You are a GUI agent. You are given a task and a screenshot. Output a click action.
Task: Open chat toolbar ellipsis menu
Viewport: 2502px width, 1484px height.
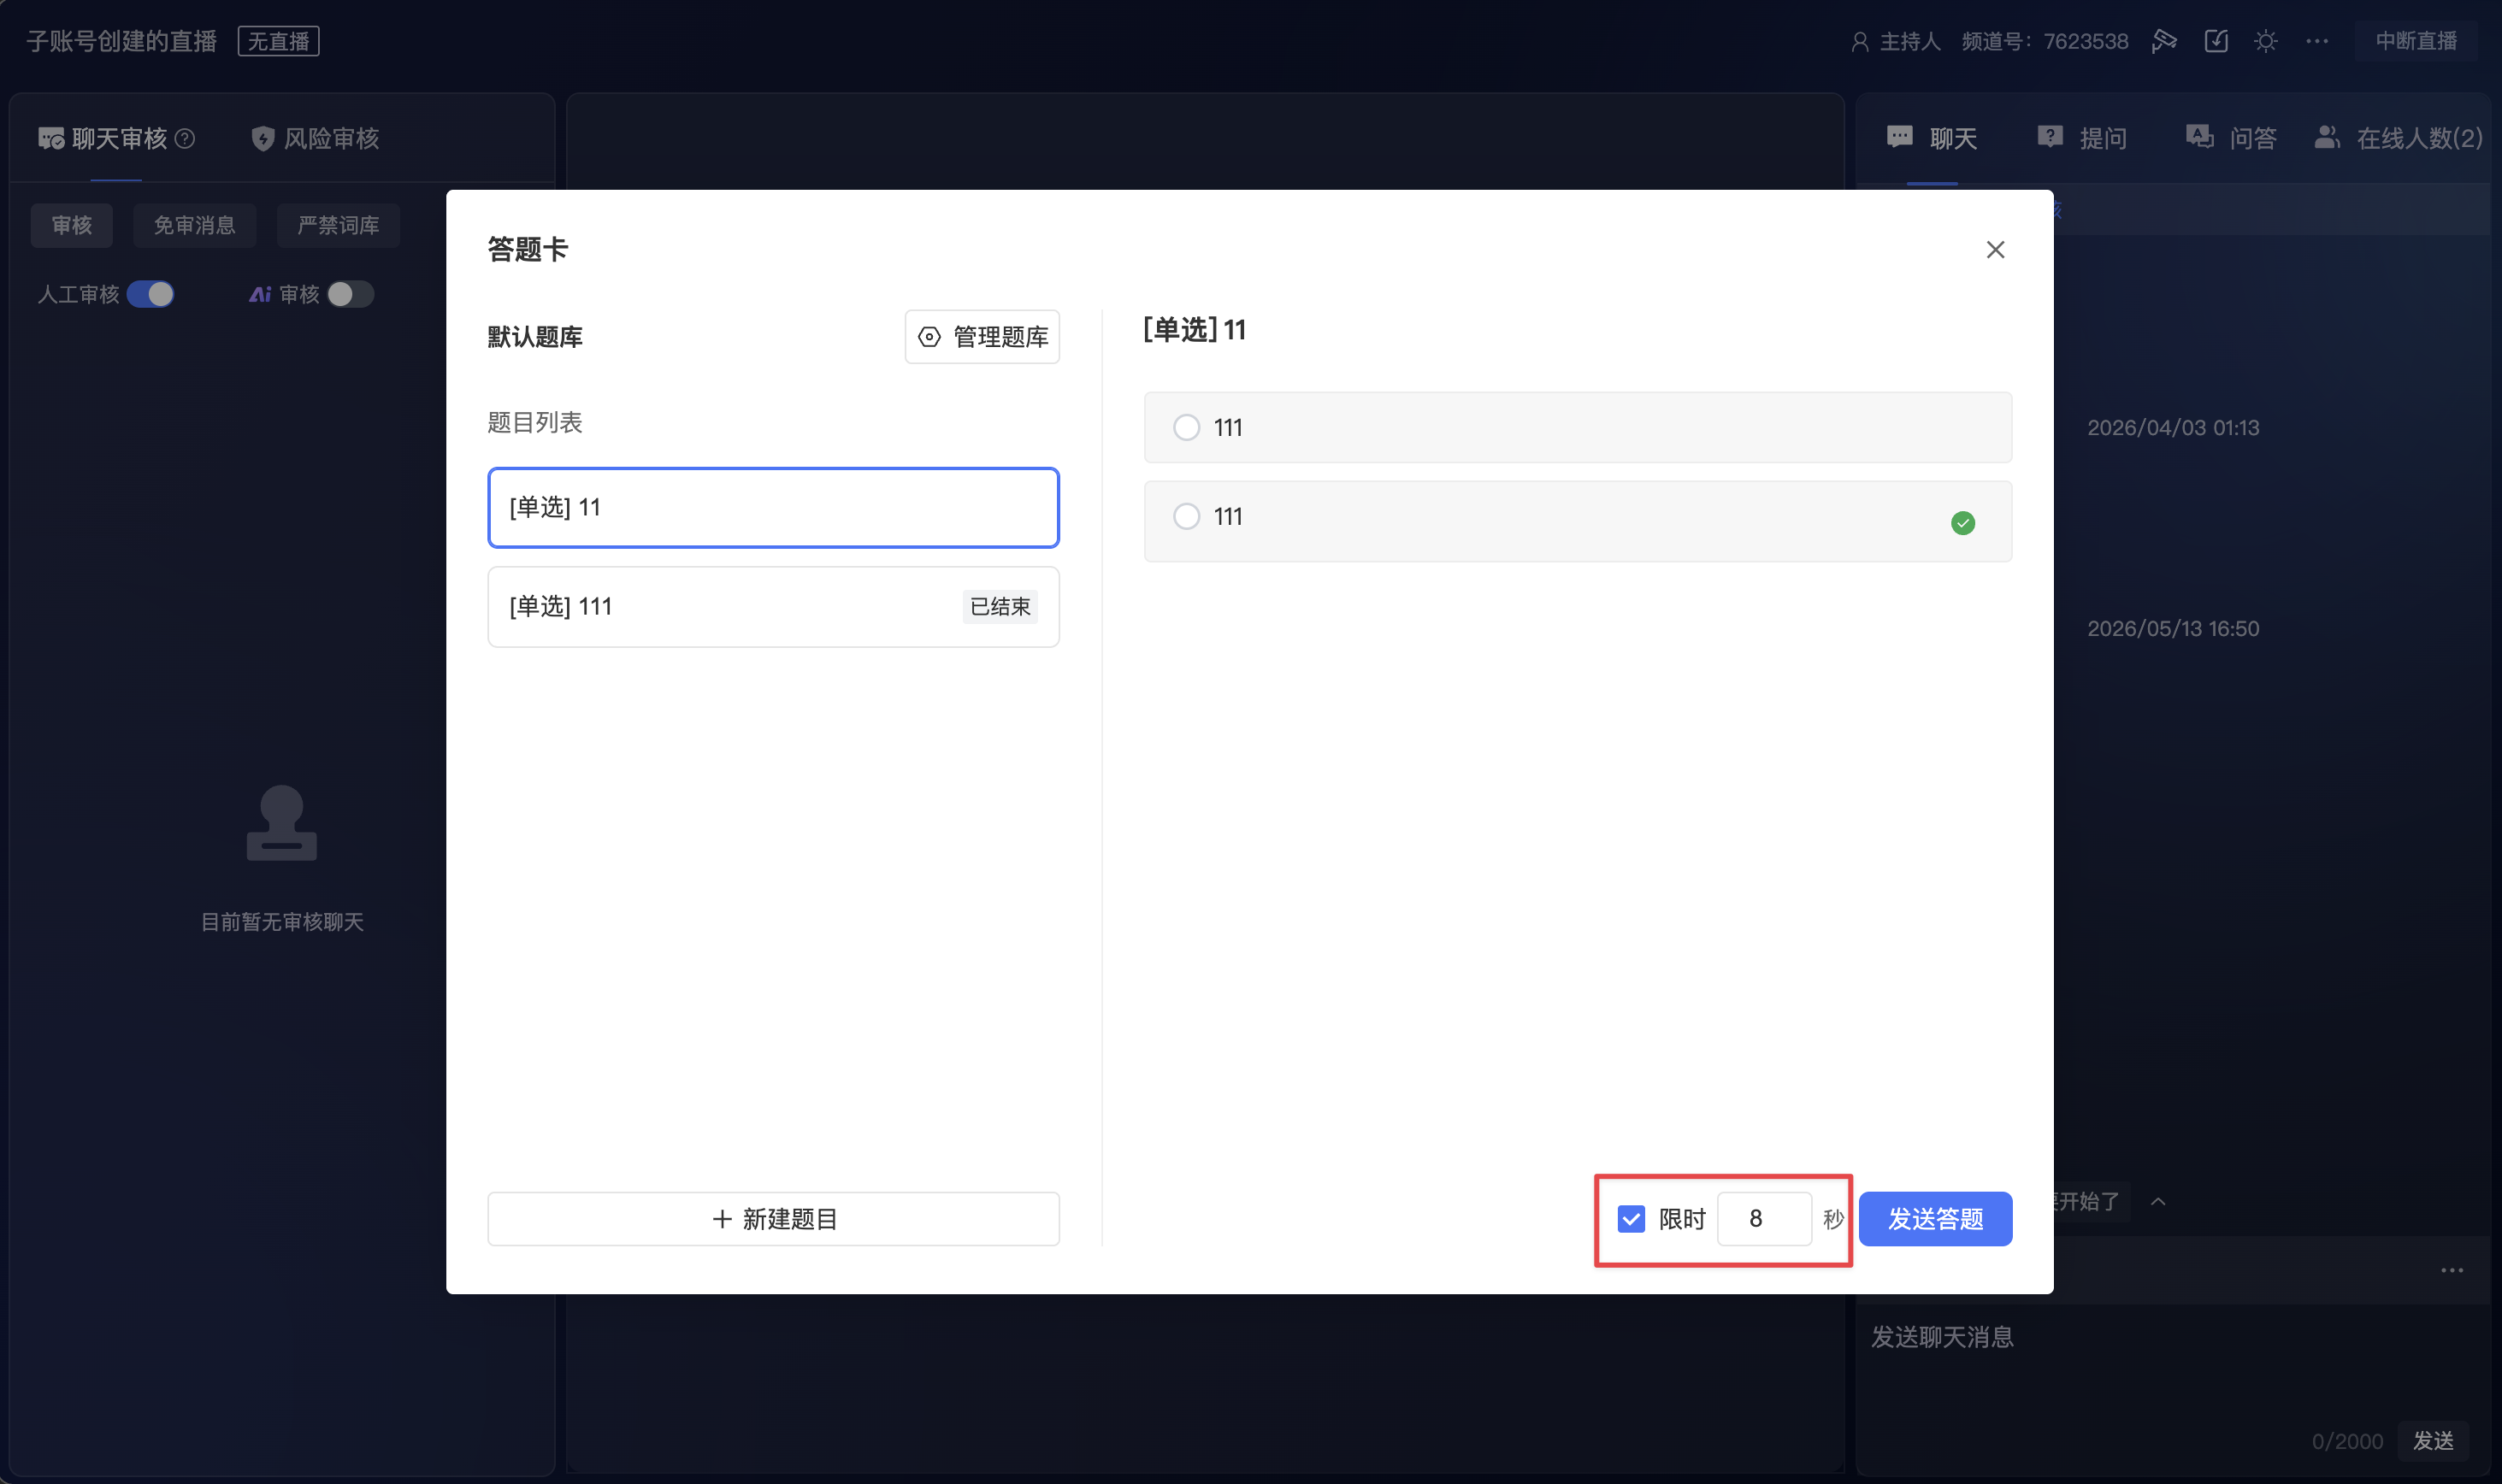(2452, 1271)
